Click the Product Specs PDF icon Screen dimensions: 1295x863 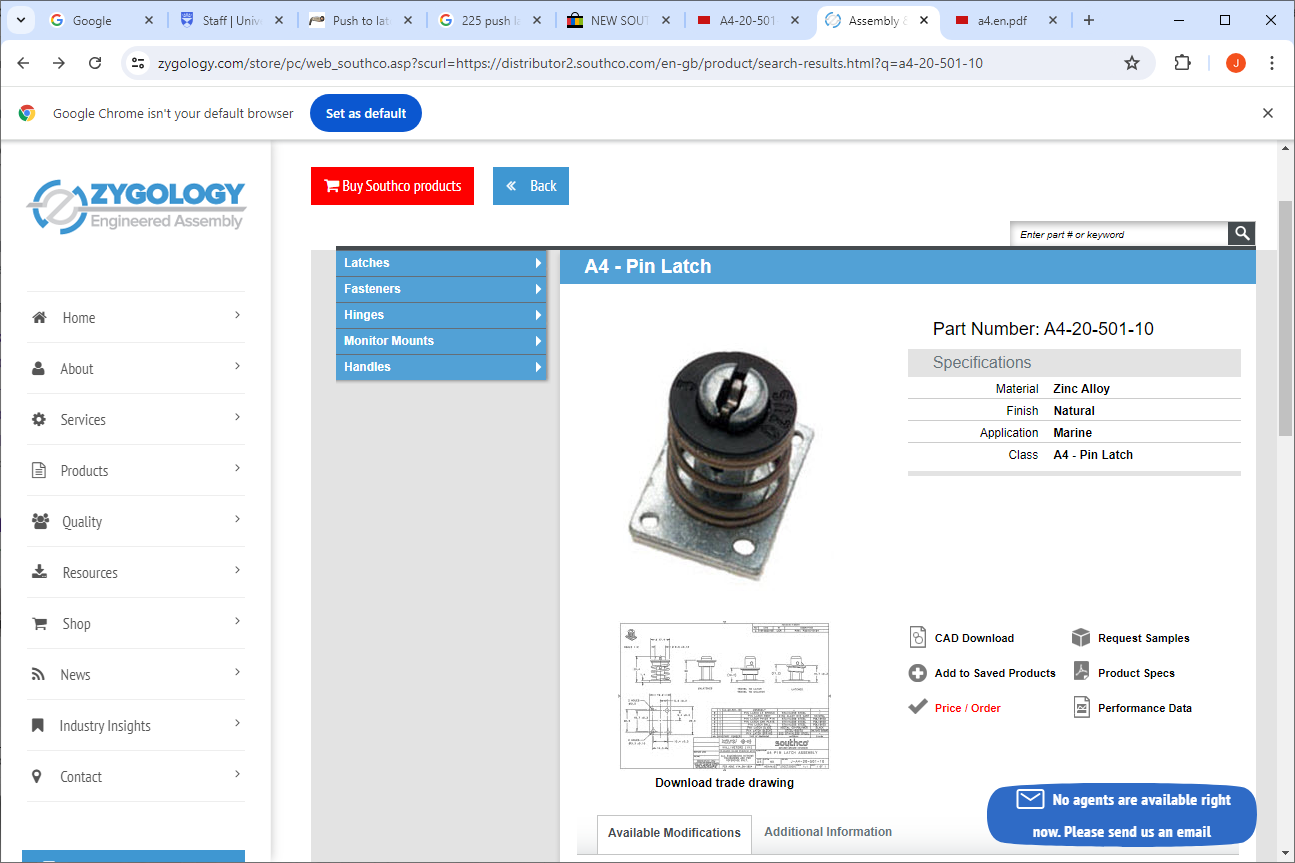[x=1080, y=672]
